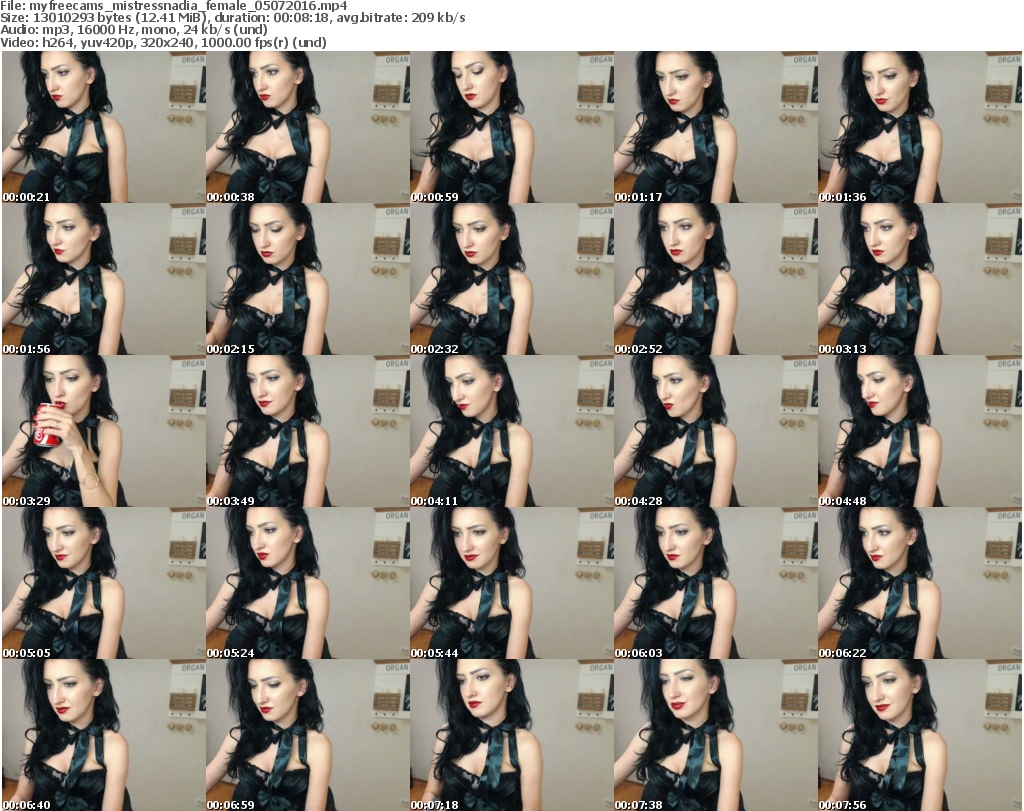The width and height of the screenshot is (1024, 811).
Task: Click the snapshot marked 00:05:44
Action: 512,583
